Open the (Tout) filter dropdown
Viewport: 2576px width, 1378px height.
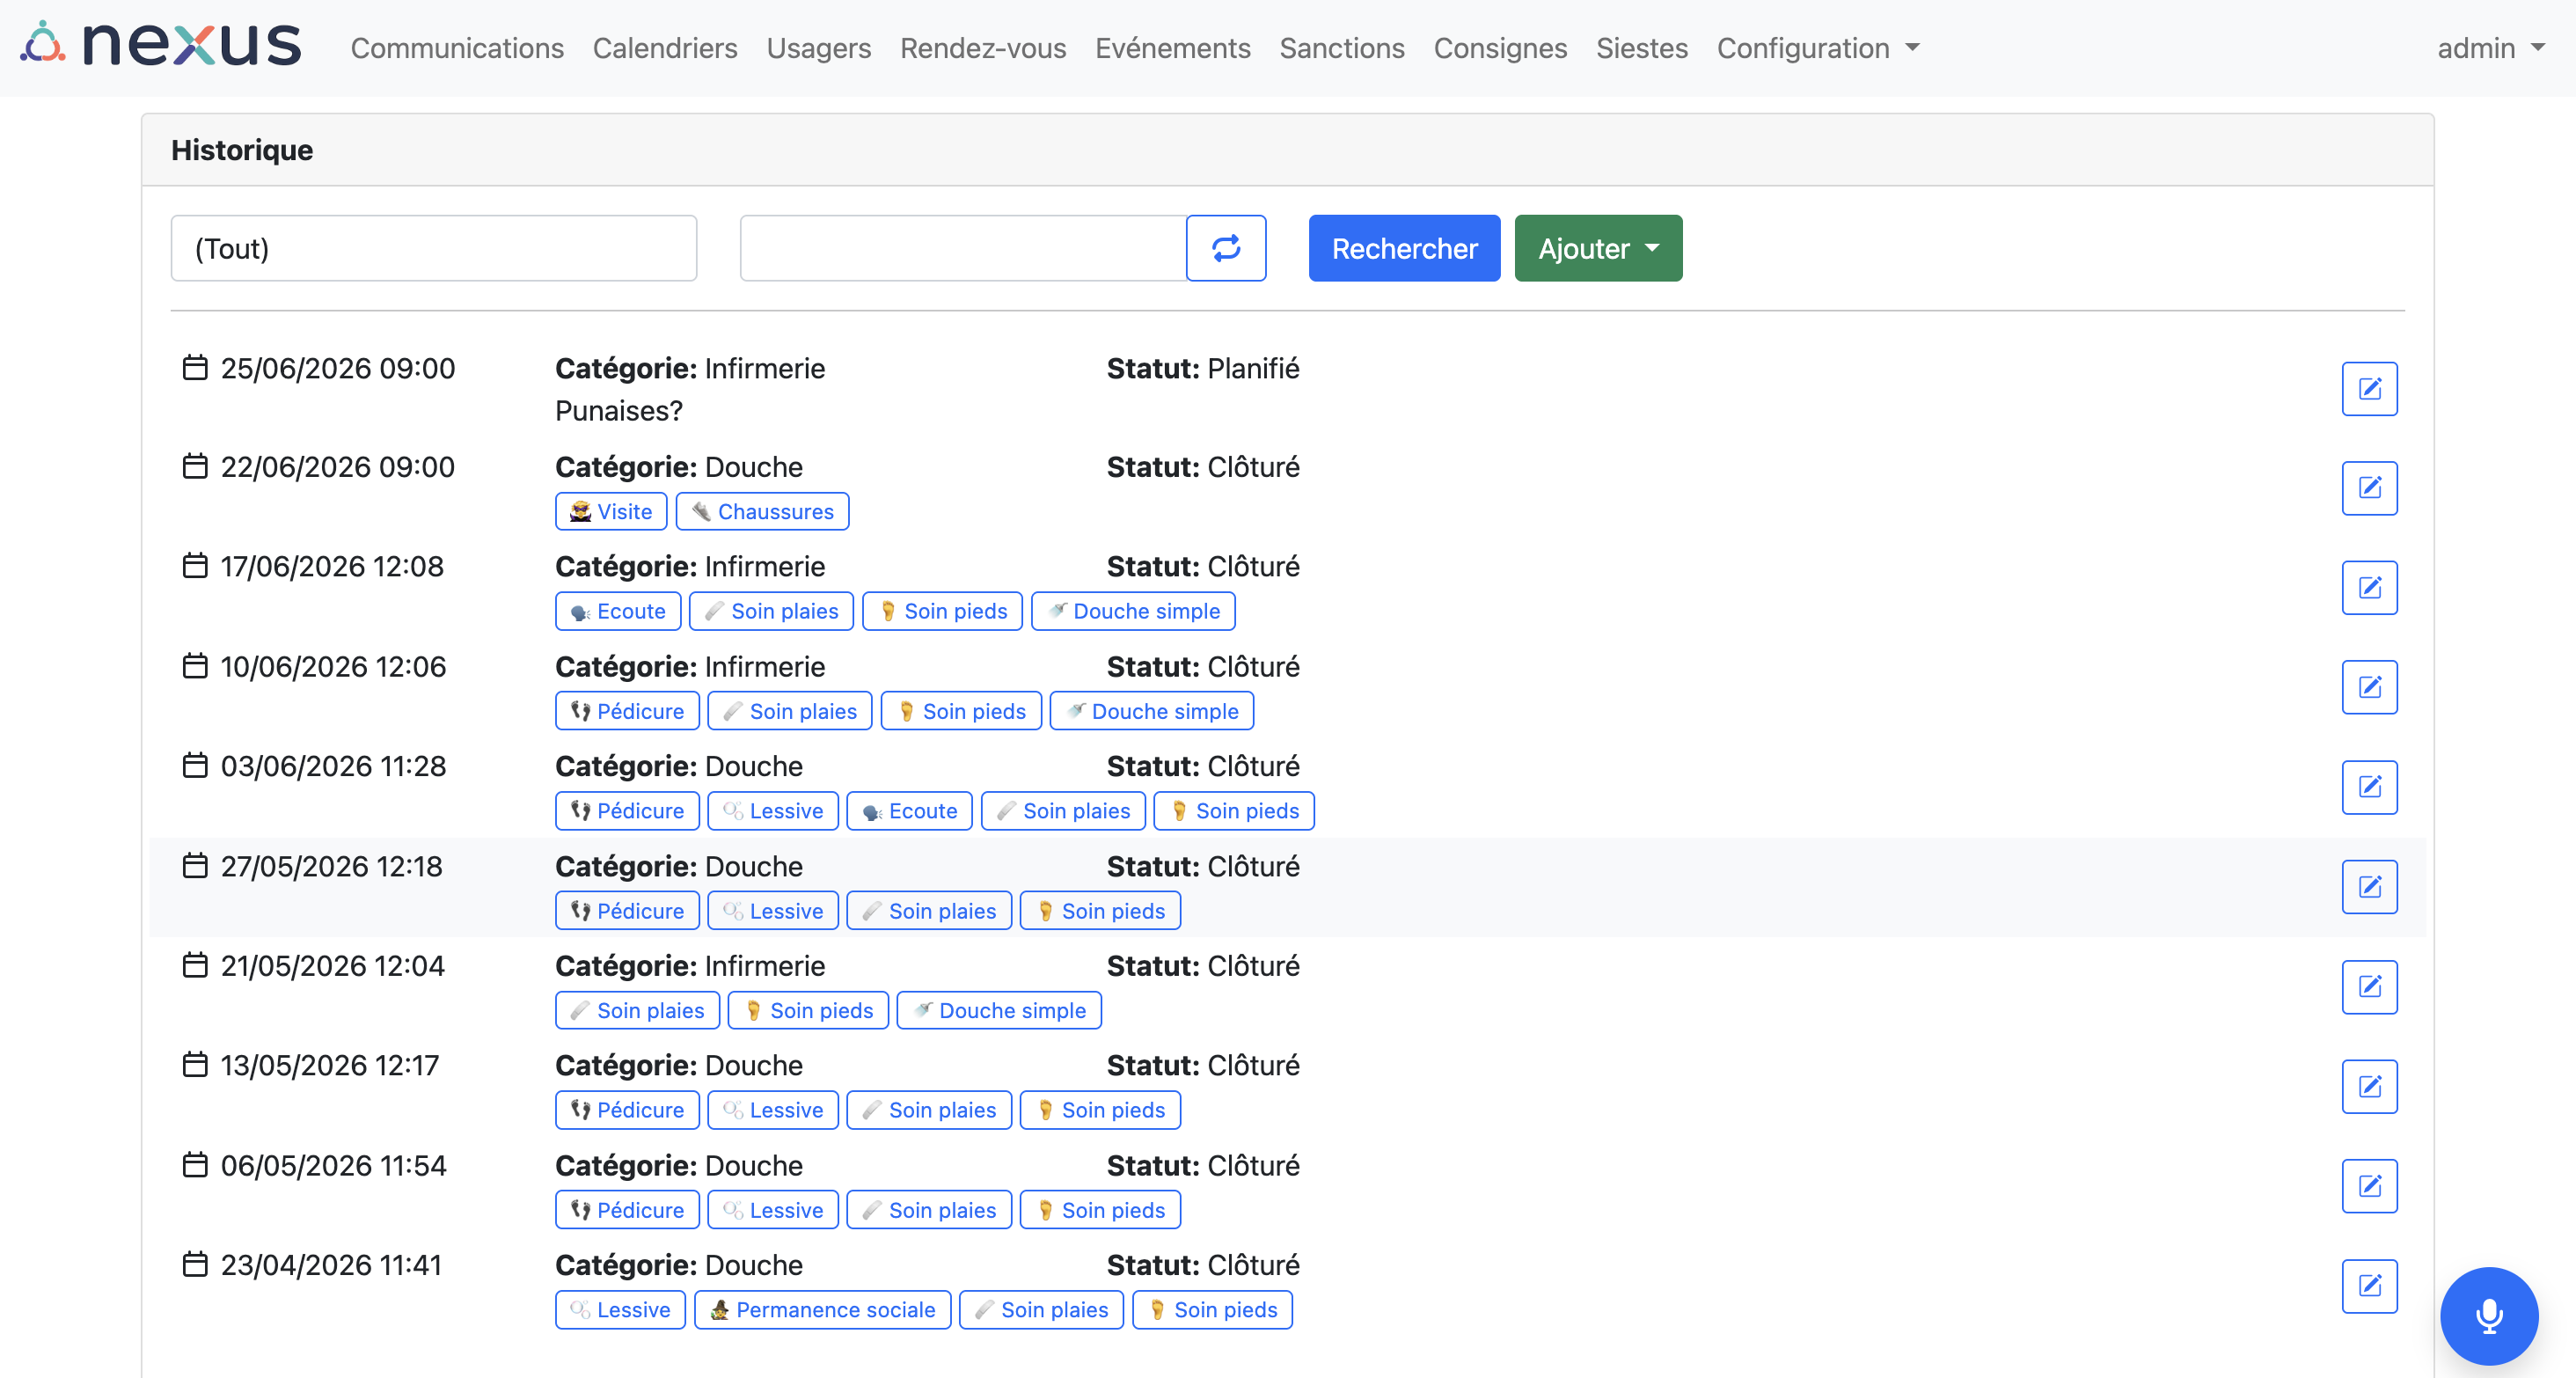point(434,248)
